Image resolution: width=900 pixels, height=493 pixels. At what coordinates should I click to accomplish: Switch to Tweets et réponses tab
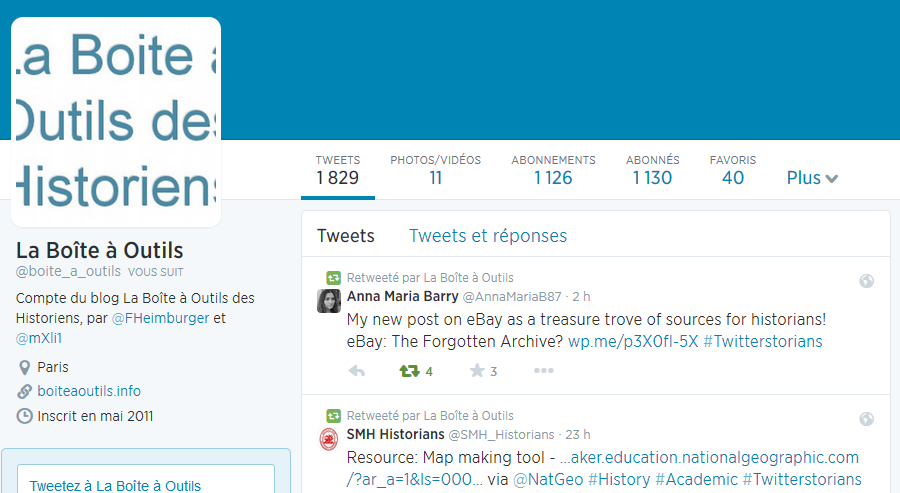pyautogui.click(x=488, y=236)
